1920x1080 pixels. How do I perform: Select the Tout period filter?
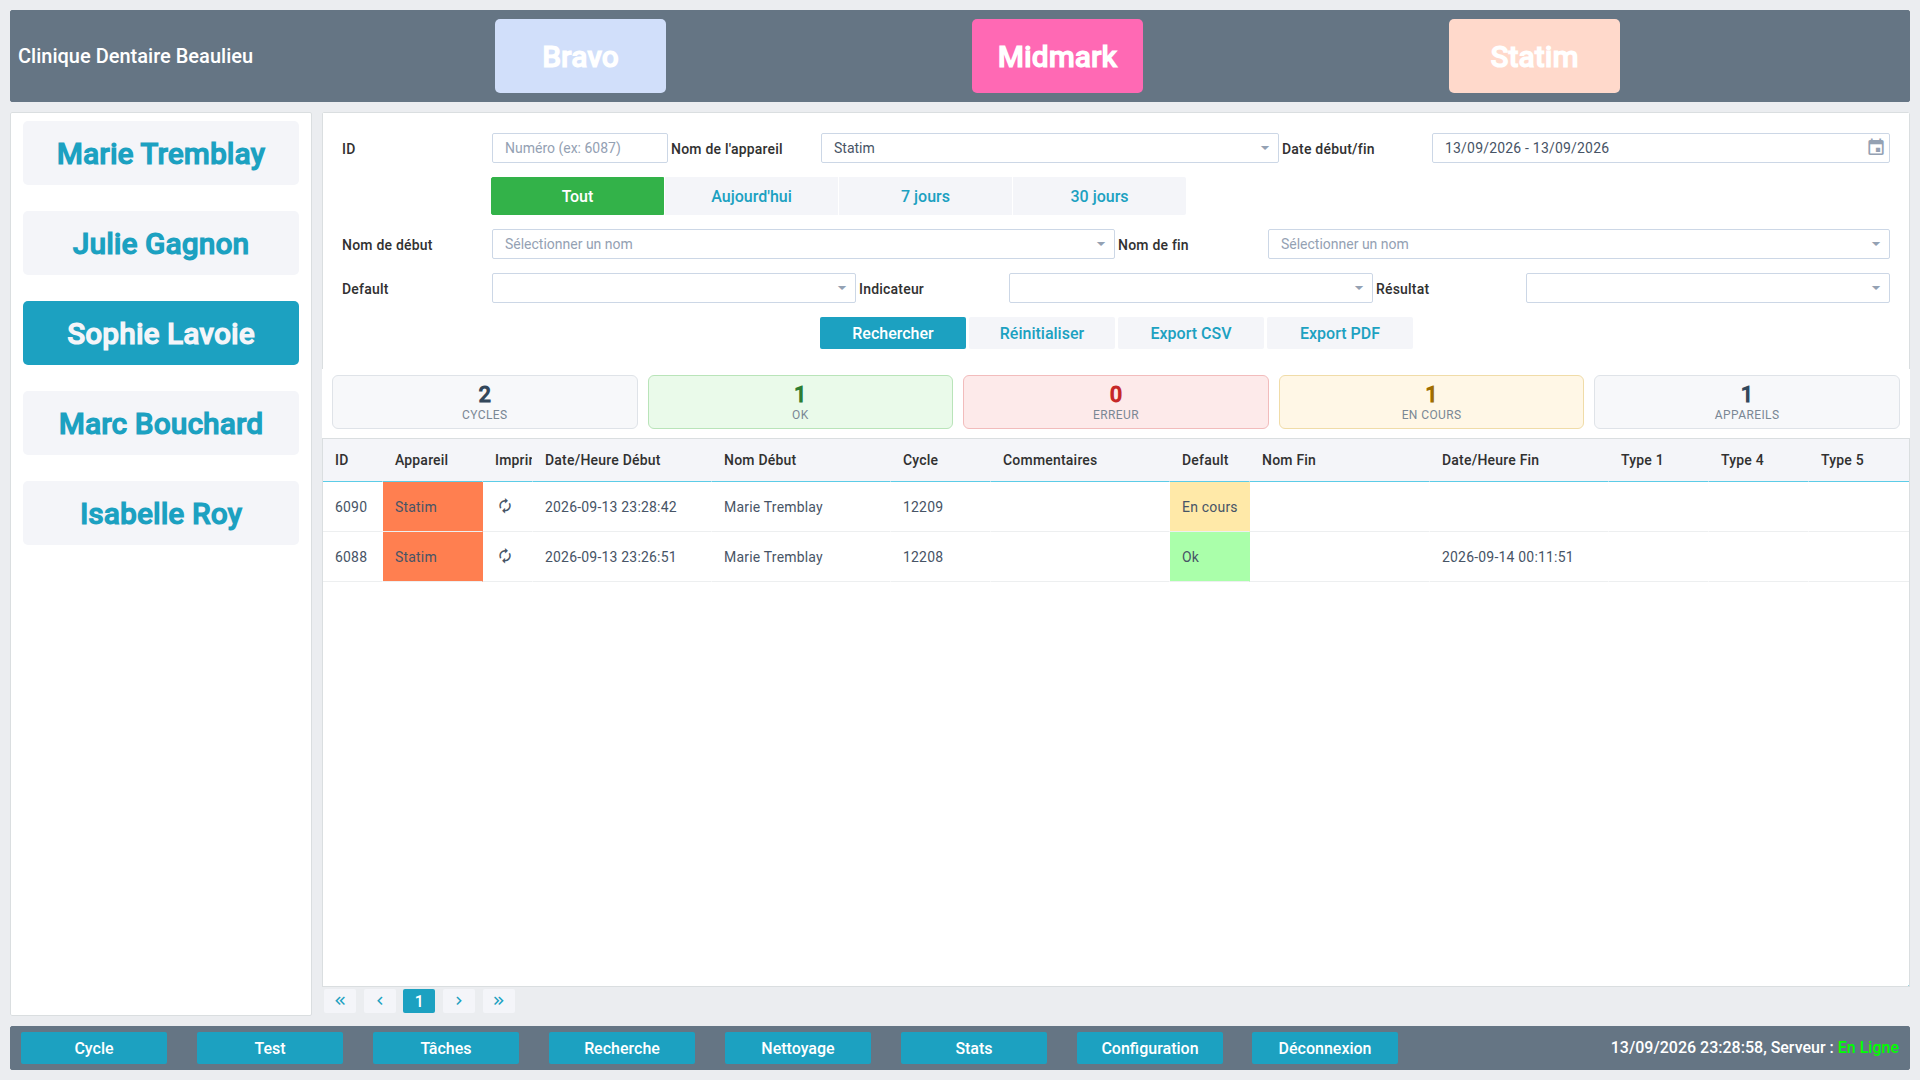tap(577, 196)
